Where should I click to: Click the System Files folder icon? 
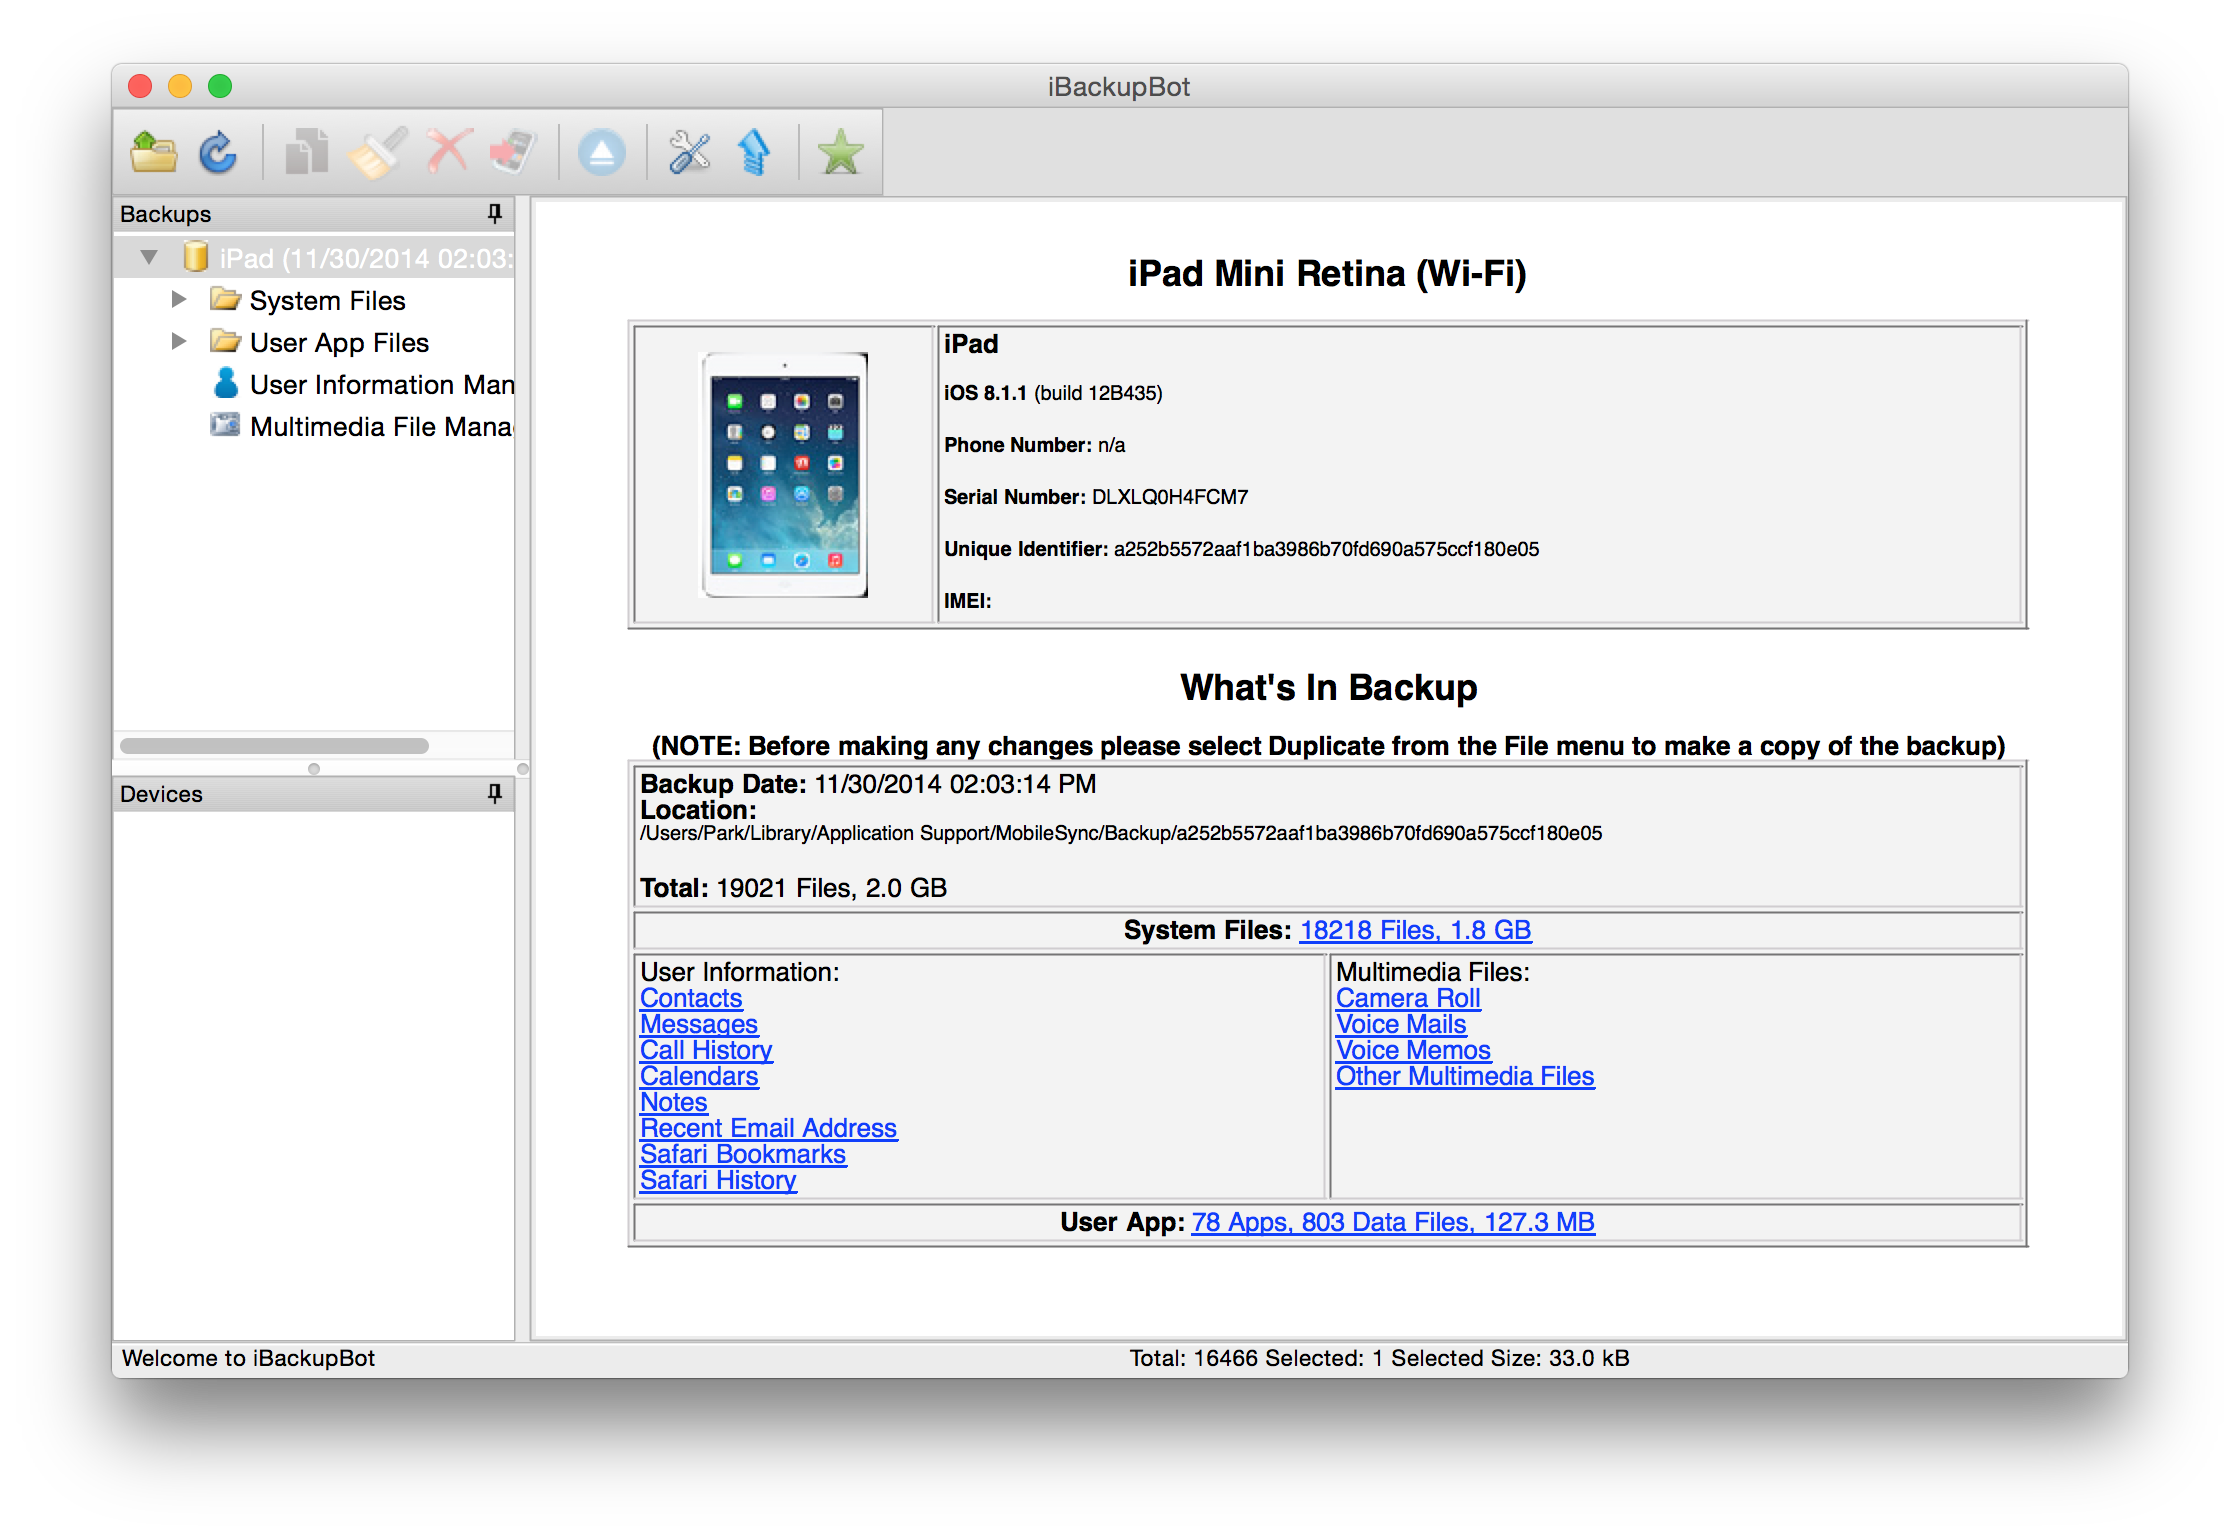(x=225, y=299)
